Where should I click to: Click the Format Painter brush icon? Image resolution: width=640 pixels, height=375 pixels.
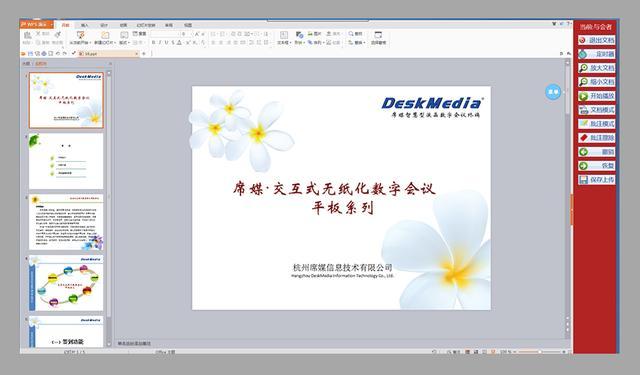tap(58, 36)
